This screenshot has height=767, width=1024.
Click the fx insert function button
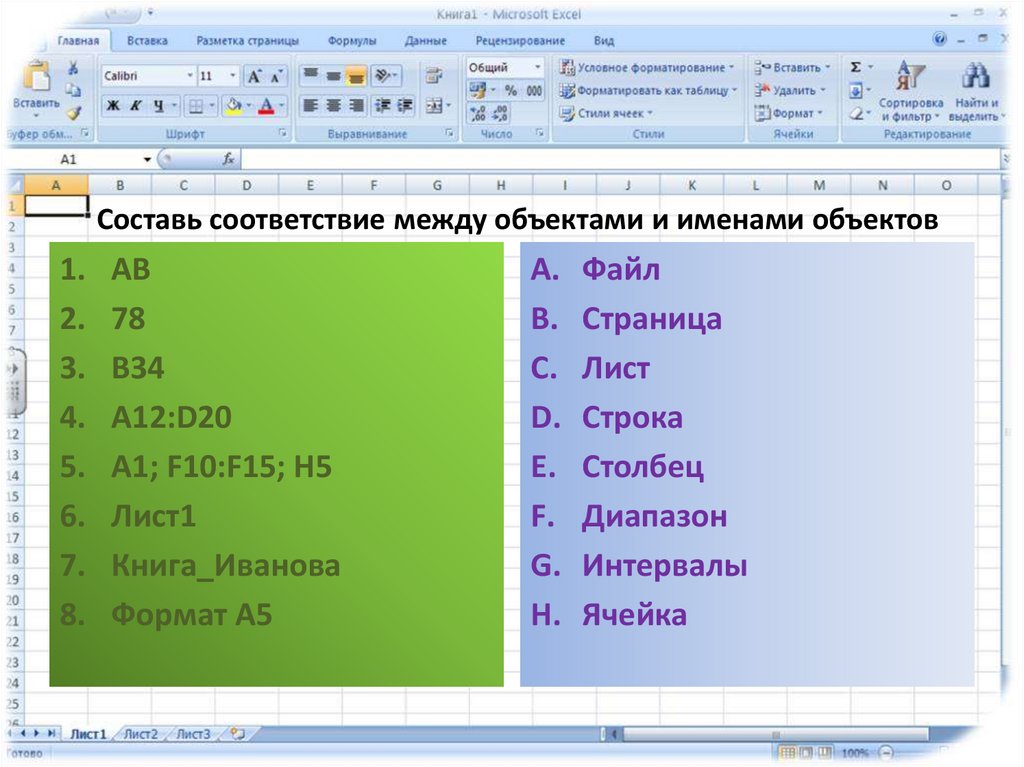(229, 159)
